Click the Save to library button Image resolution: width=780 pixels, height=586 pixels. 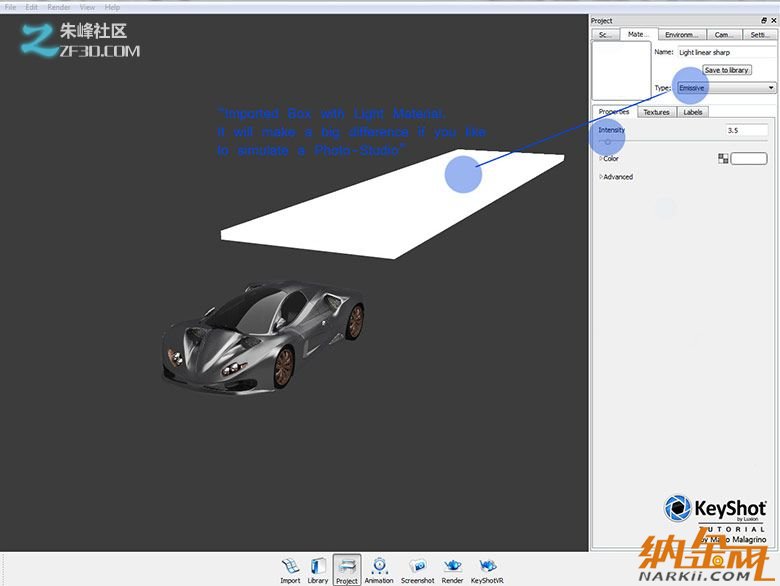726,70
